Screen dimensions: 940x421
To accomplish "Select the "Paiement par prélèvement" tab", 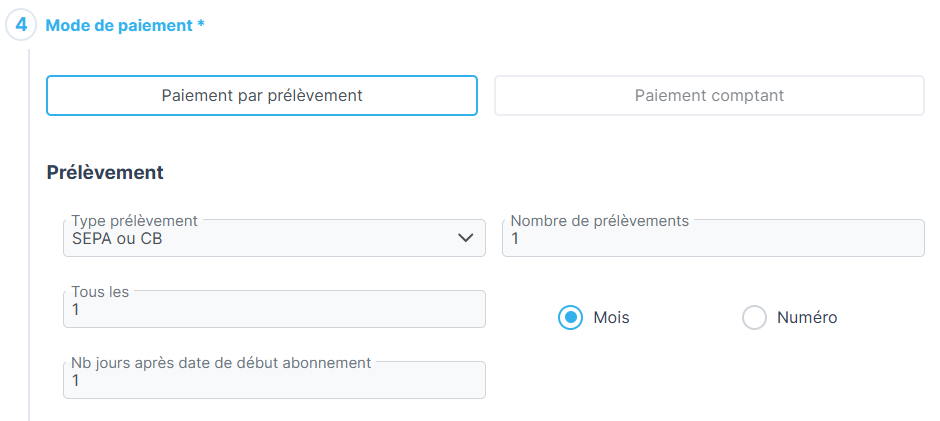I will click(262, 96).
